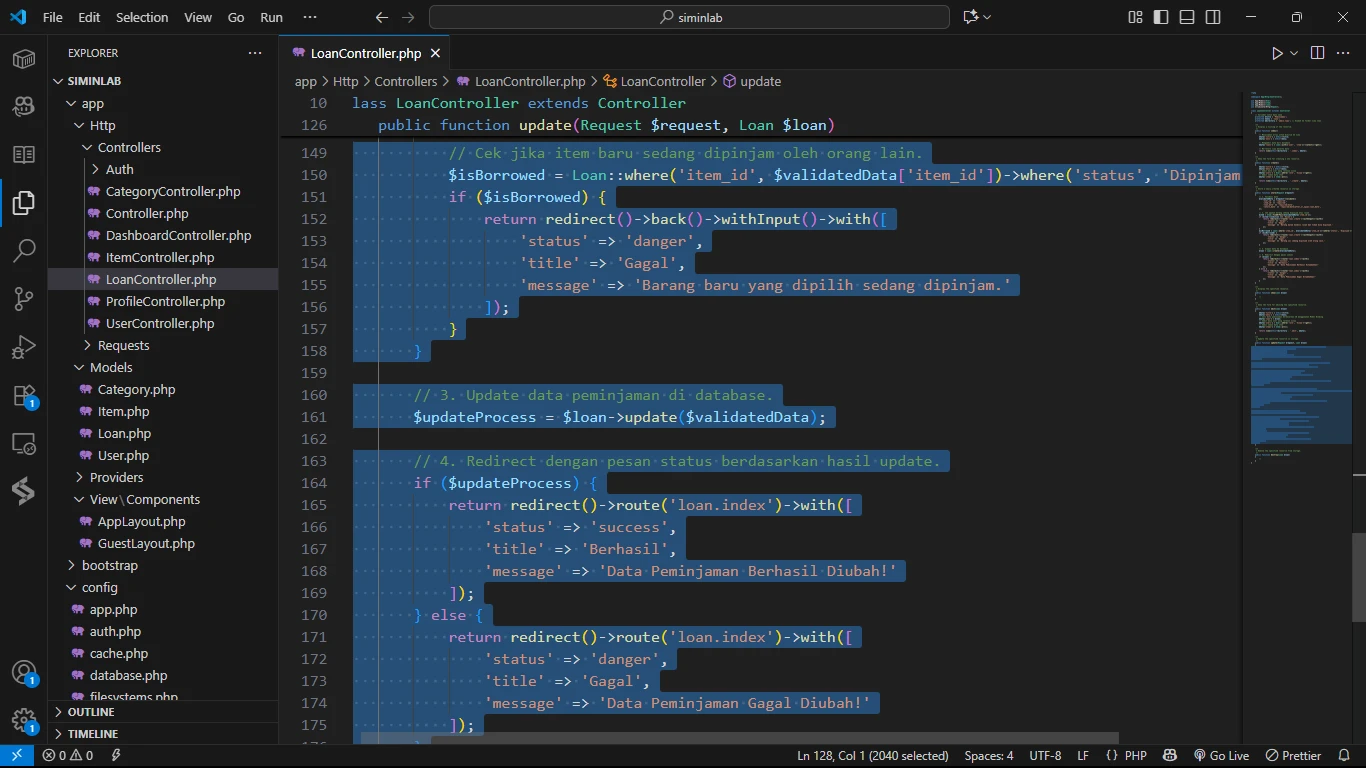The height and width of the screenshot is (768, 1366).
Task: Open the Run and Debug view
Action: 24,347
